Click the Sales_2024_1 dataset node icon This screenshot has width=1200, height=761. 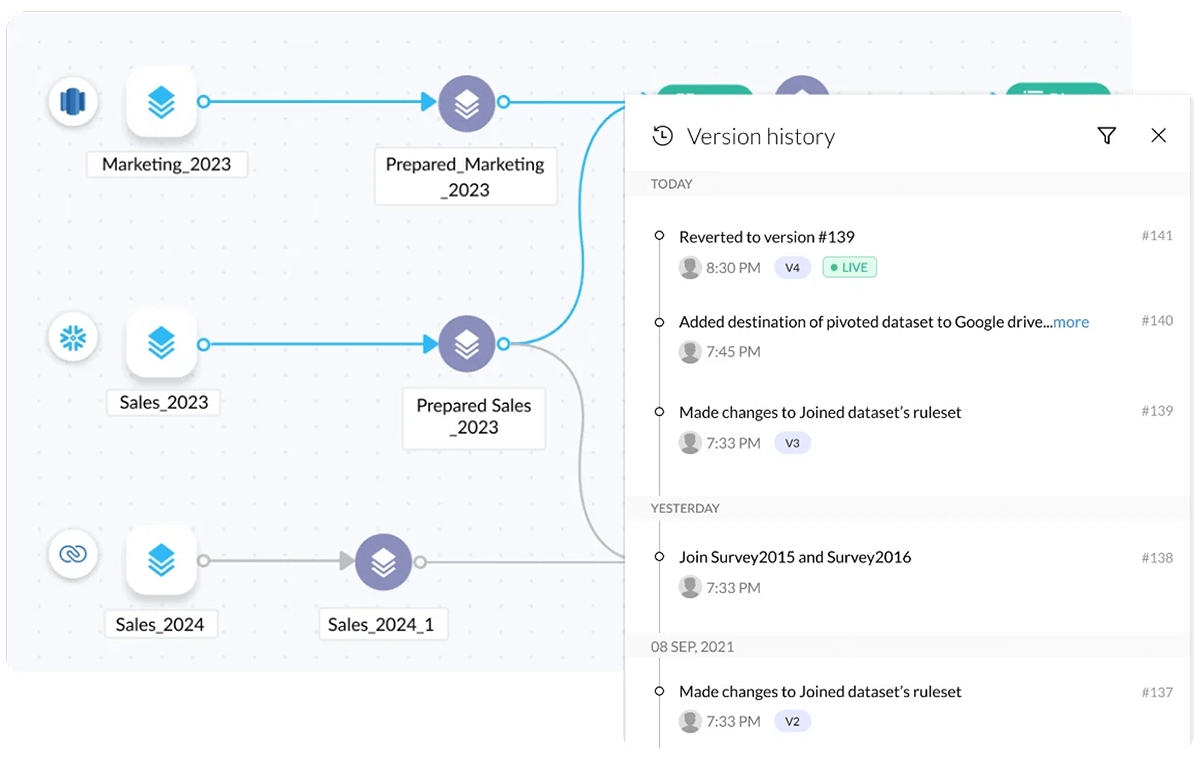pyautogui.click(x=384, y=561)
